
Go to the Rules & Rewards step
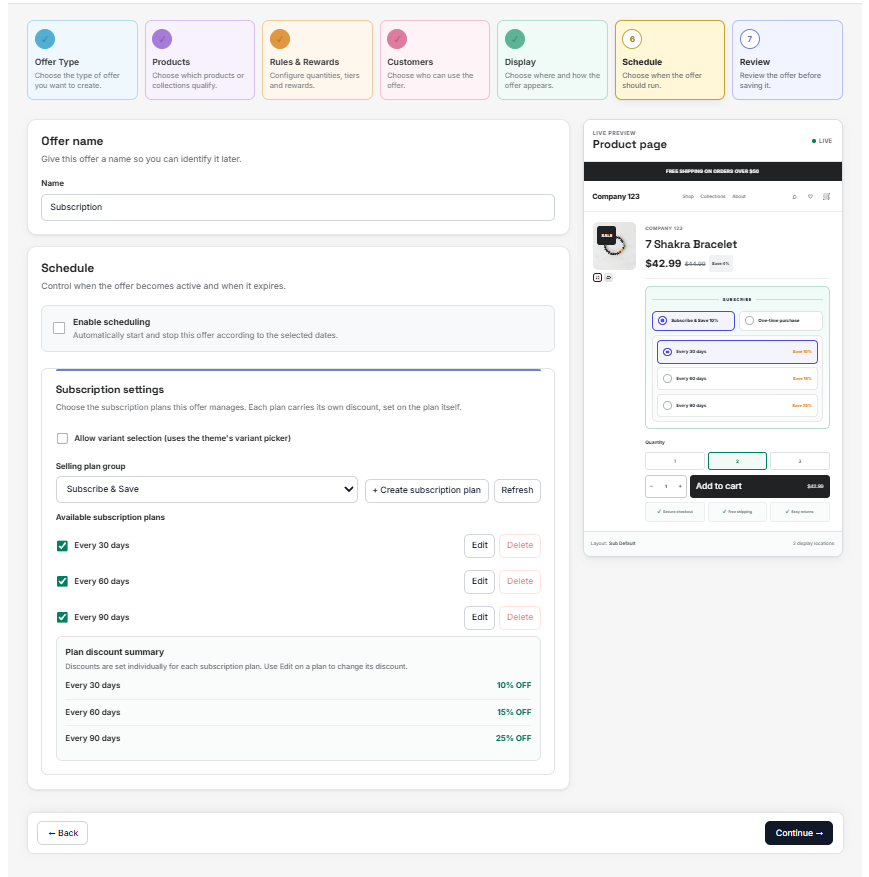click(317, 60)
